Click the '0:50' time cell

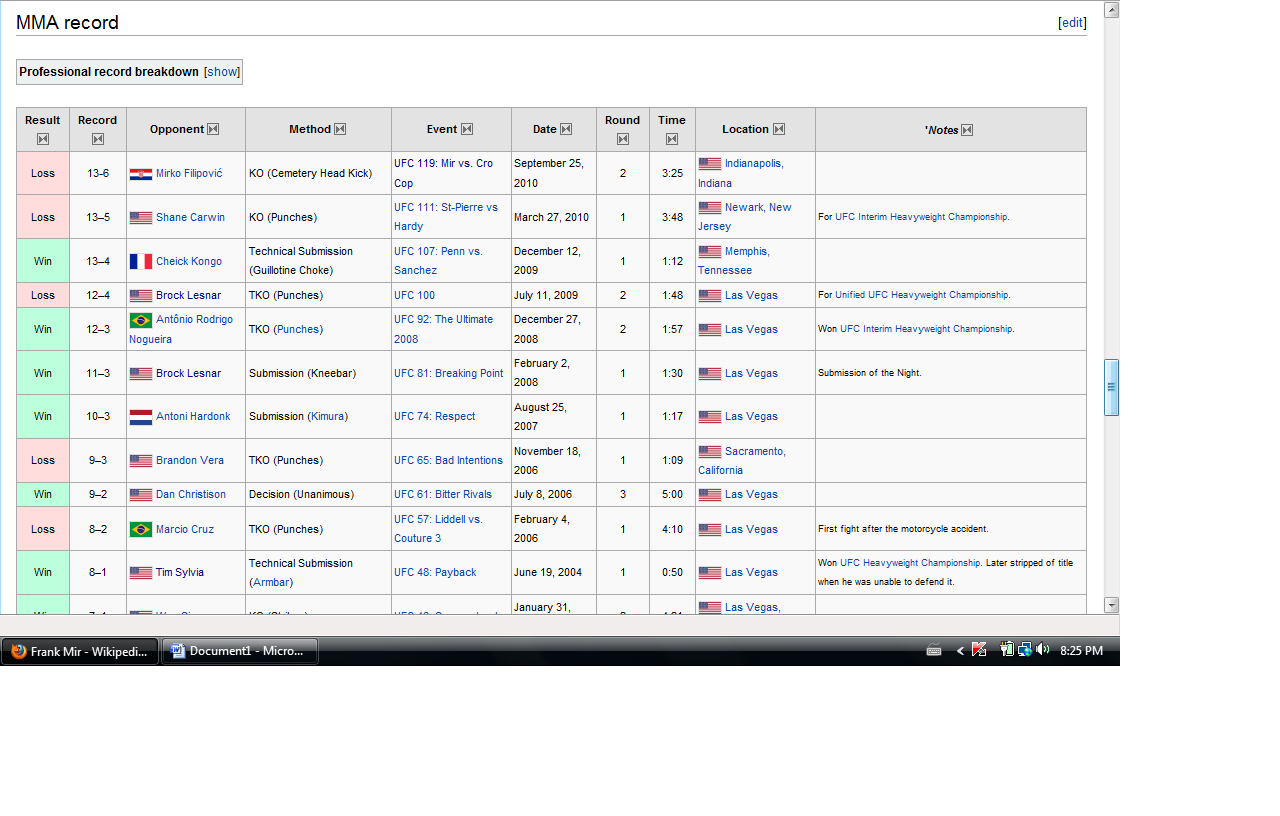[672, 572]
